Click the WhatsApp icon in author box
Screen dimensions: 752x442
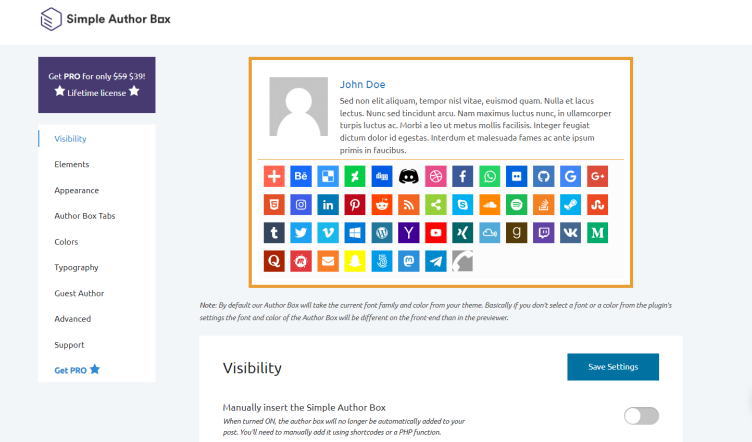pyautogui.click(x=489, y=176)
